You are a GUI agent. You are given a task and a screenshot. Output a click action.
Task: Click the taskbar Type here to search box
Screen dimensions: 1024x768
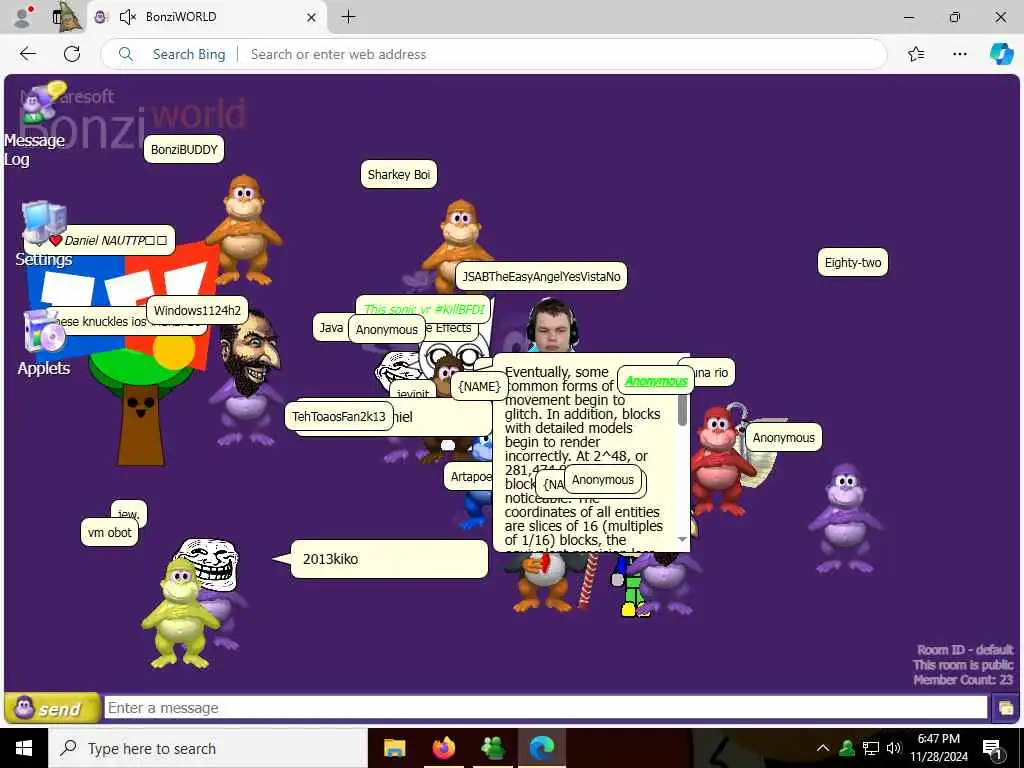208,748
